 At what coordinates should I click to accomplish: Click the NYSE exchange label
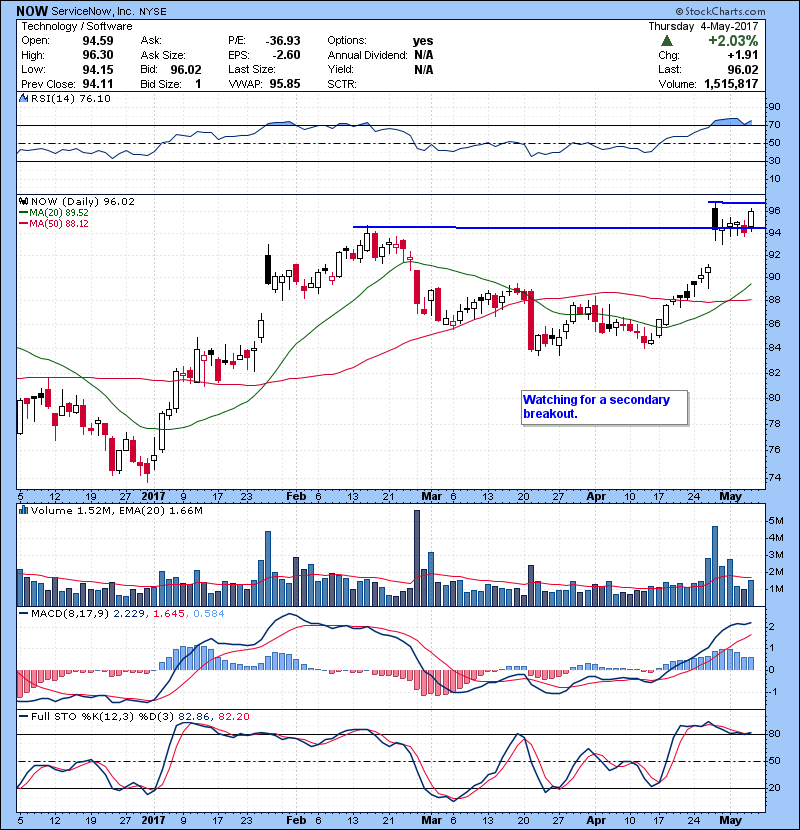point(153,12)
